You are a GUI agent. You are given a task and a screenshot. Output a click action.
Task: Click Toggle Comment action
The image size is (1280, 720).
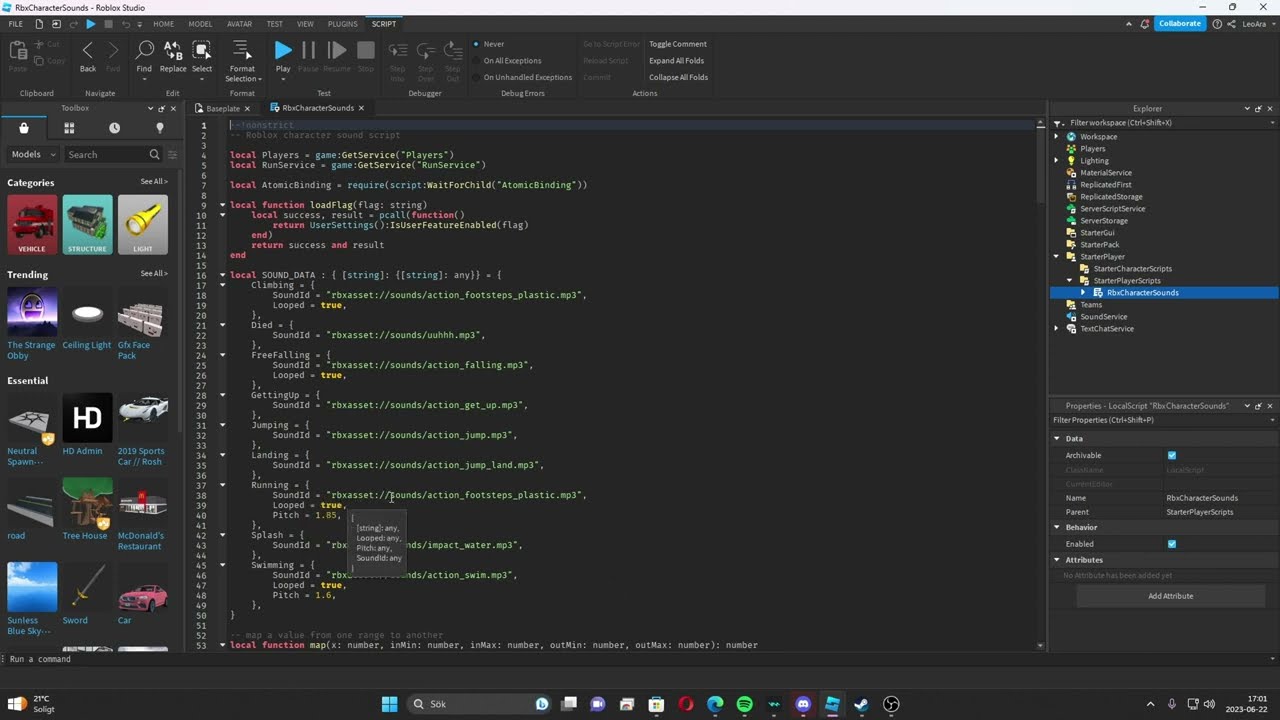pos(678,44)
